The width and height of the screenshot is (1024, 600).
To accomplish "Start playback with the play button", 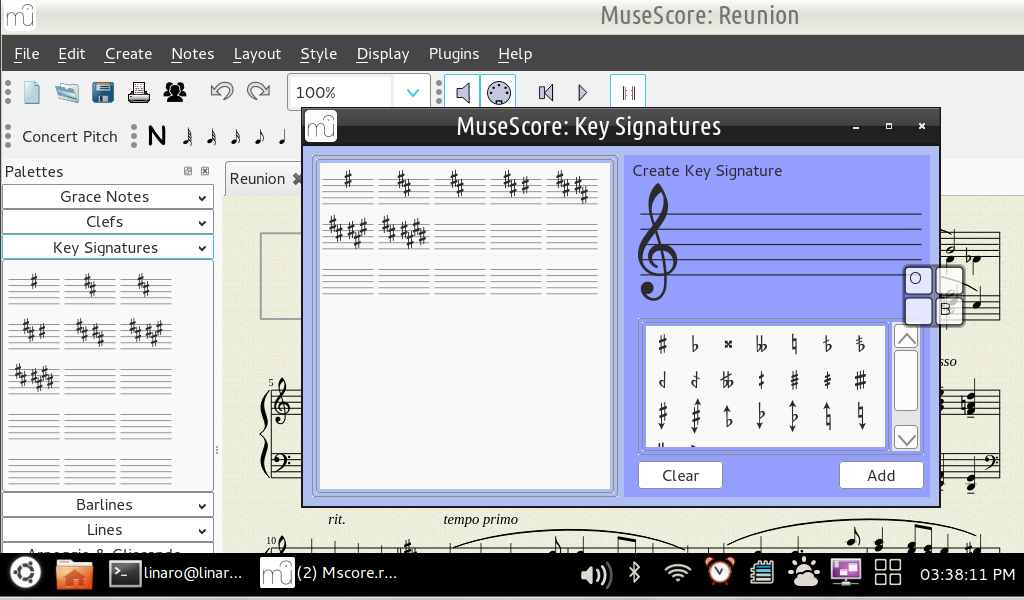I will pyautogui.click(x=582, y=93).
